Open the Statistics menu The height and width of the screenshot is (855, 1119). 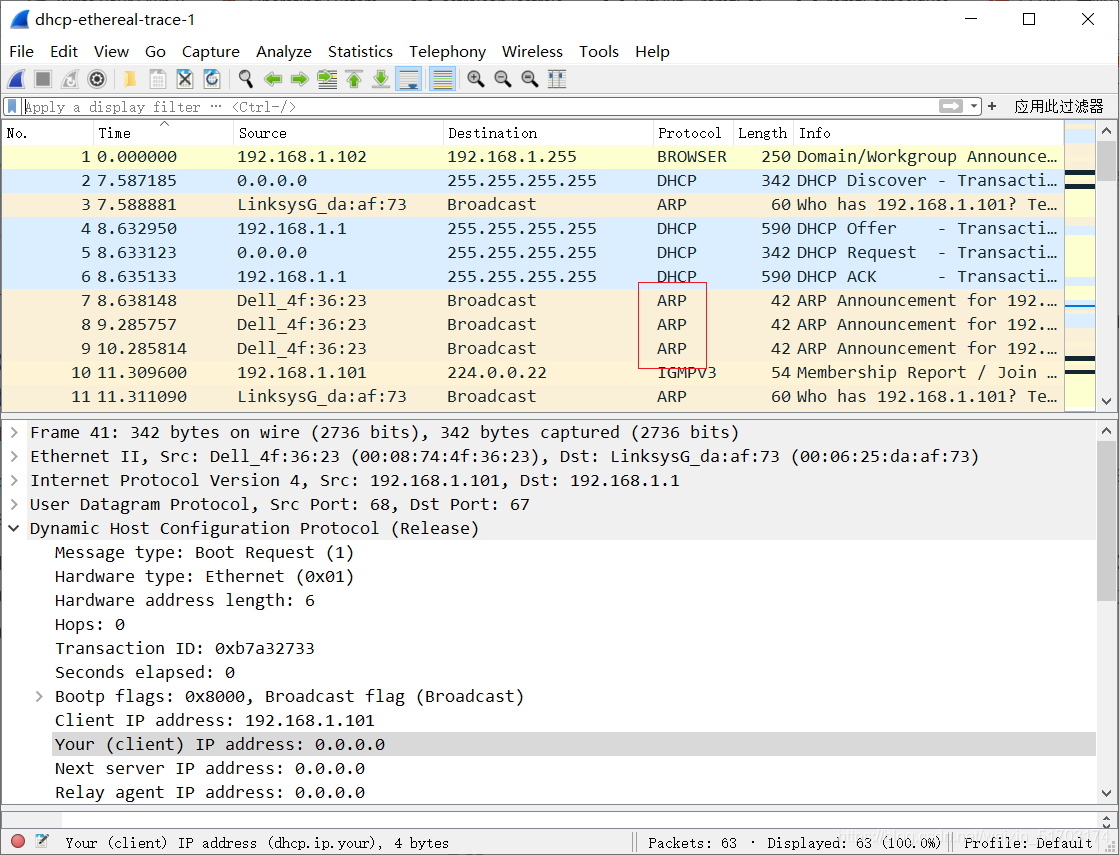pos(360,51)
